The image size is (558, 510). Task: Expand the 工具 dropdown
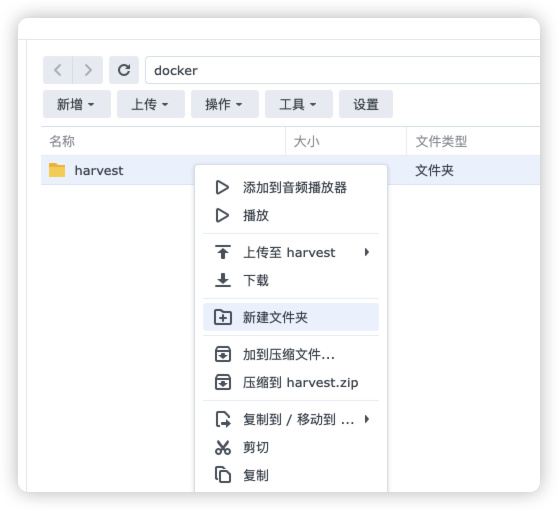tap(299, 104)
